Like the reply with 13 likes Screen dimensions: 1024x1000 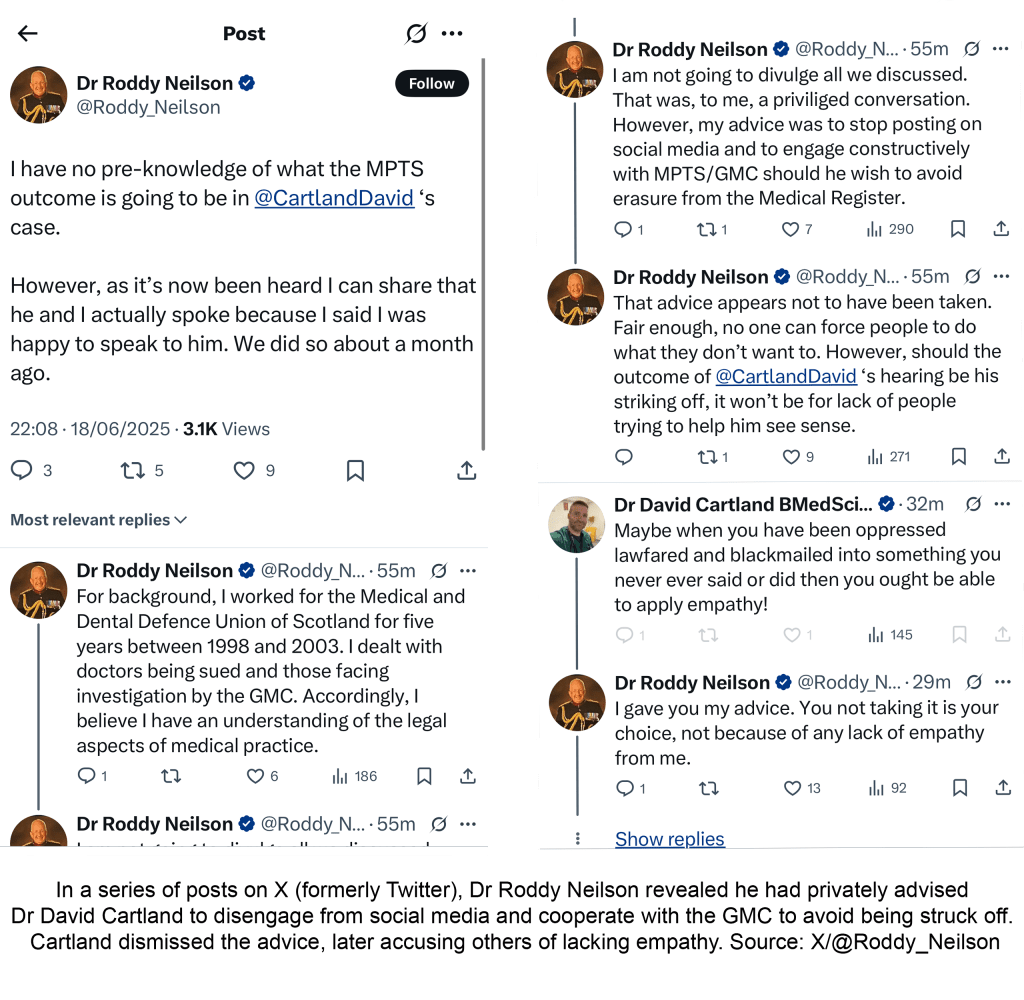[x=793, y=788]
